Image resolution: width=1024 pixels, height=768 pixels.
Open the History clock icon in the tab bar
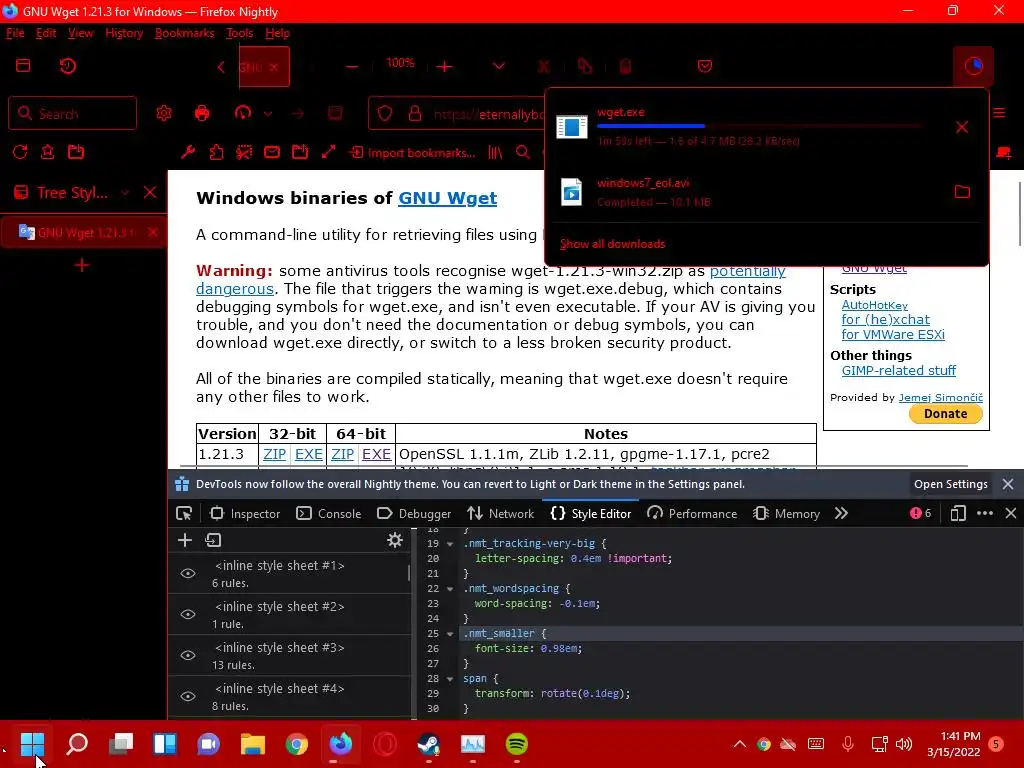click(x=68, y=66)
